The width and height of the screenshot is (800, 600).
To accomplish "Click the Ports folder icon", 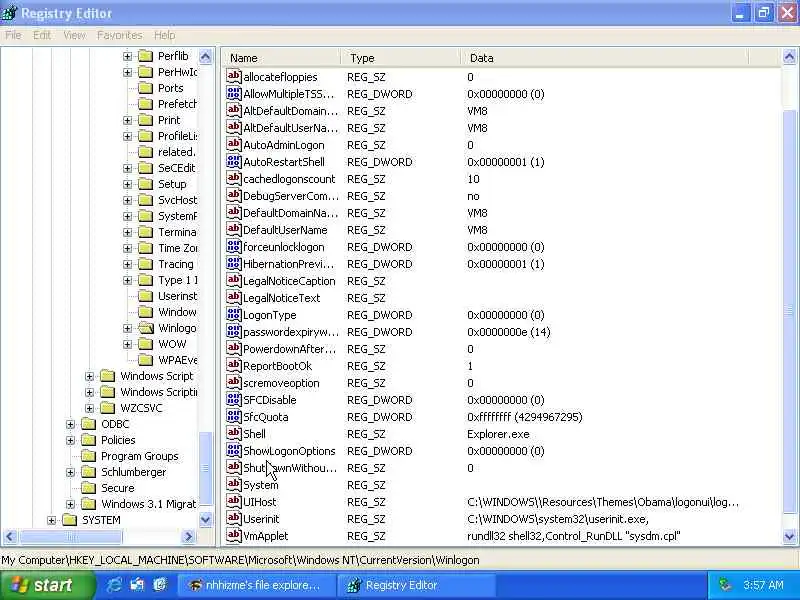I will coord(146,88).
